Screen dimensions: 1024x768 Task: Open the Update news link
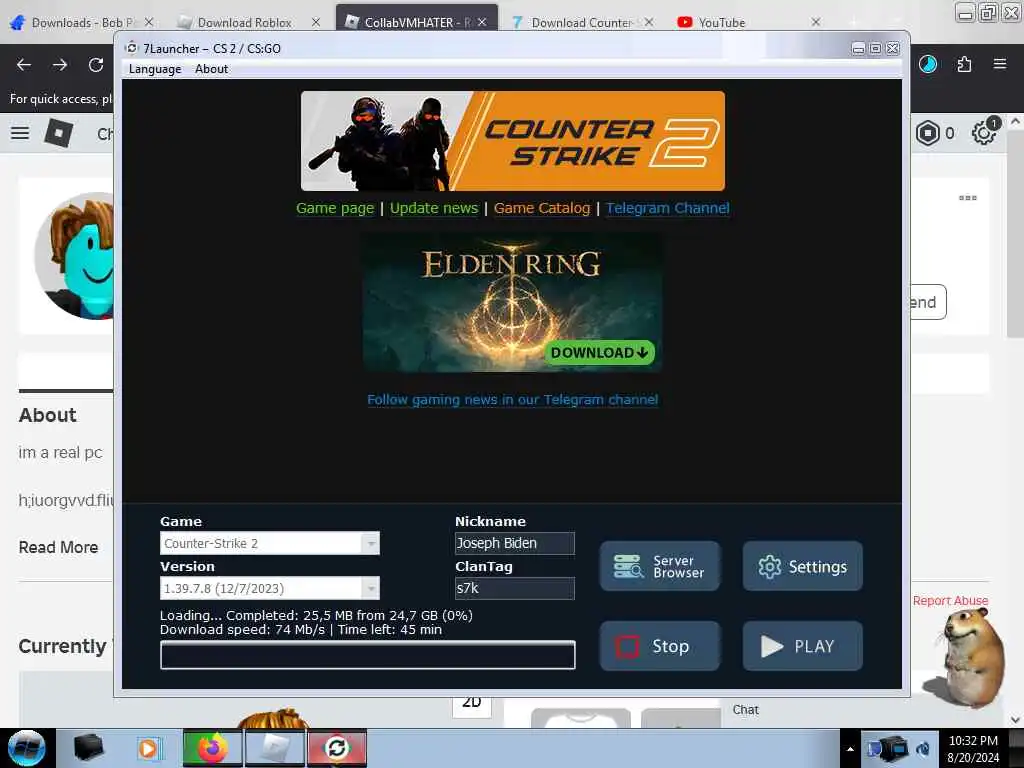434,208
